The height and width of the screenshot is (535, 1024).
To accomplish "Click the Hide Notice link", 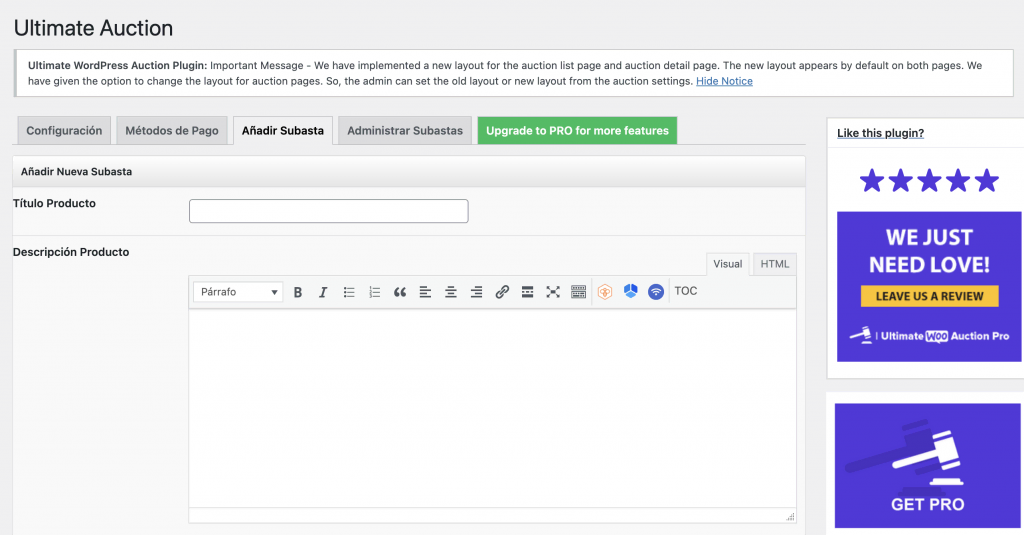I will pyautogui.click(x=724, y=81).
